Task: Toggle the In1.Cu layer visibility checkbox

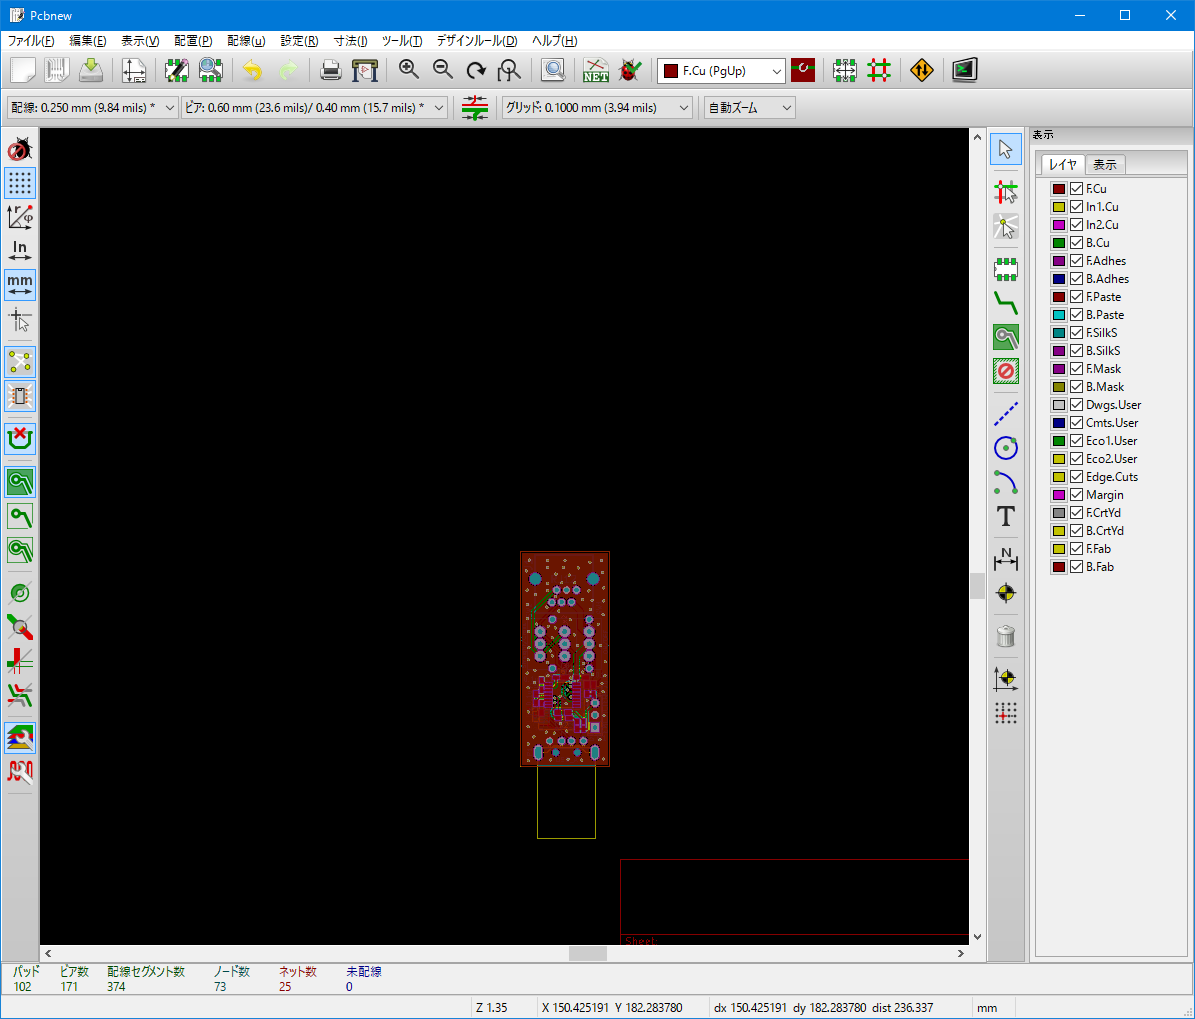Action: pos(1076,207)
